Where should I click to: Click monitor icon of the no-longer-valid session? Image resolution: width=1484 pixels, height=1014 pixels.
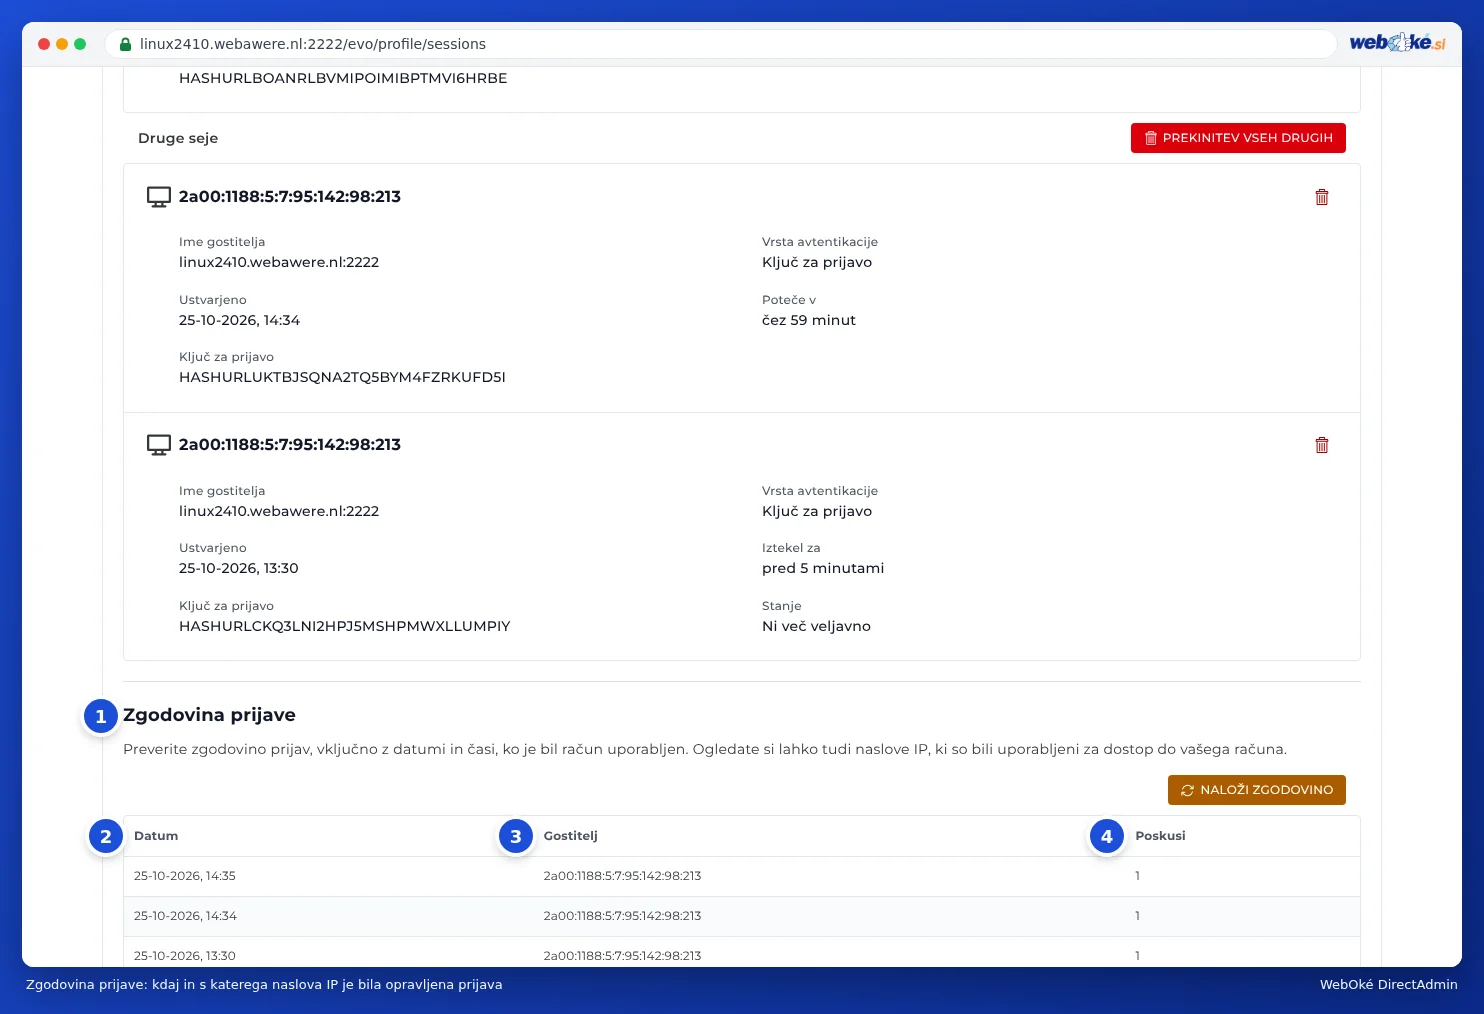159,445
